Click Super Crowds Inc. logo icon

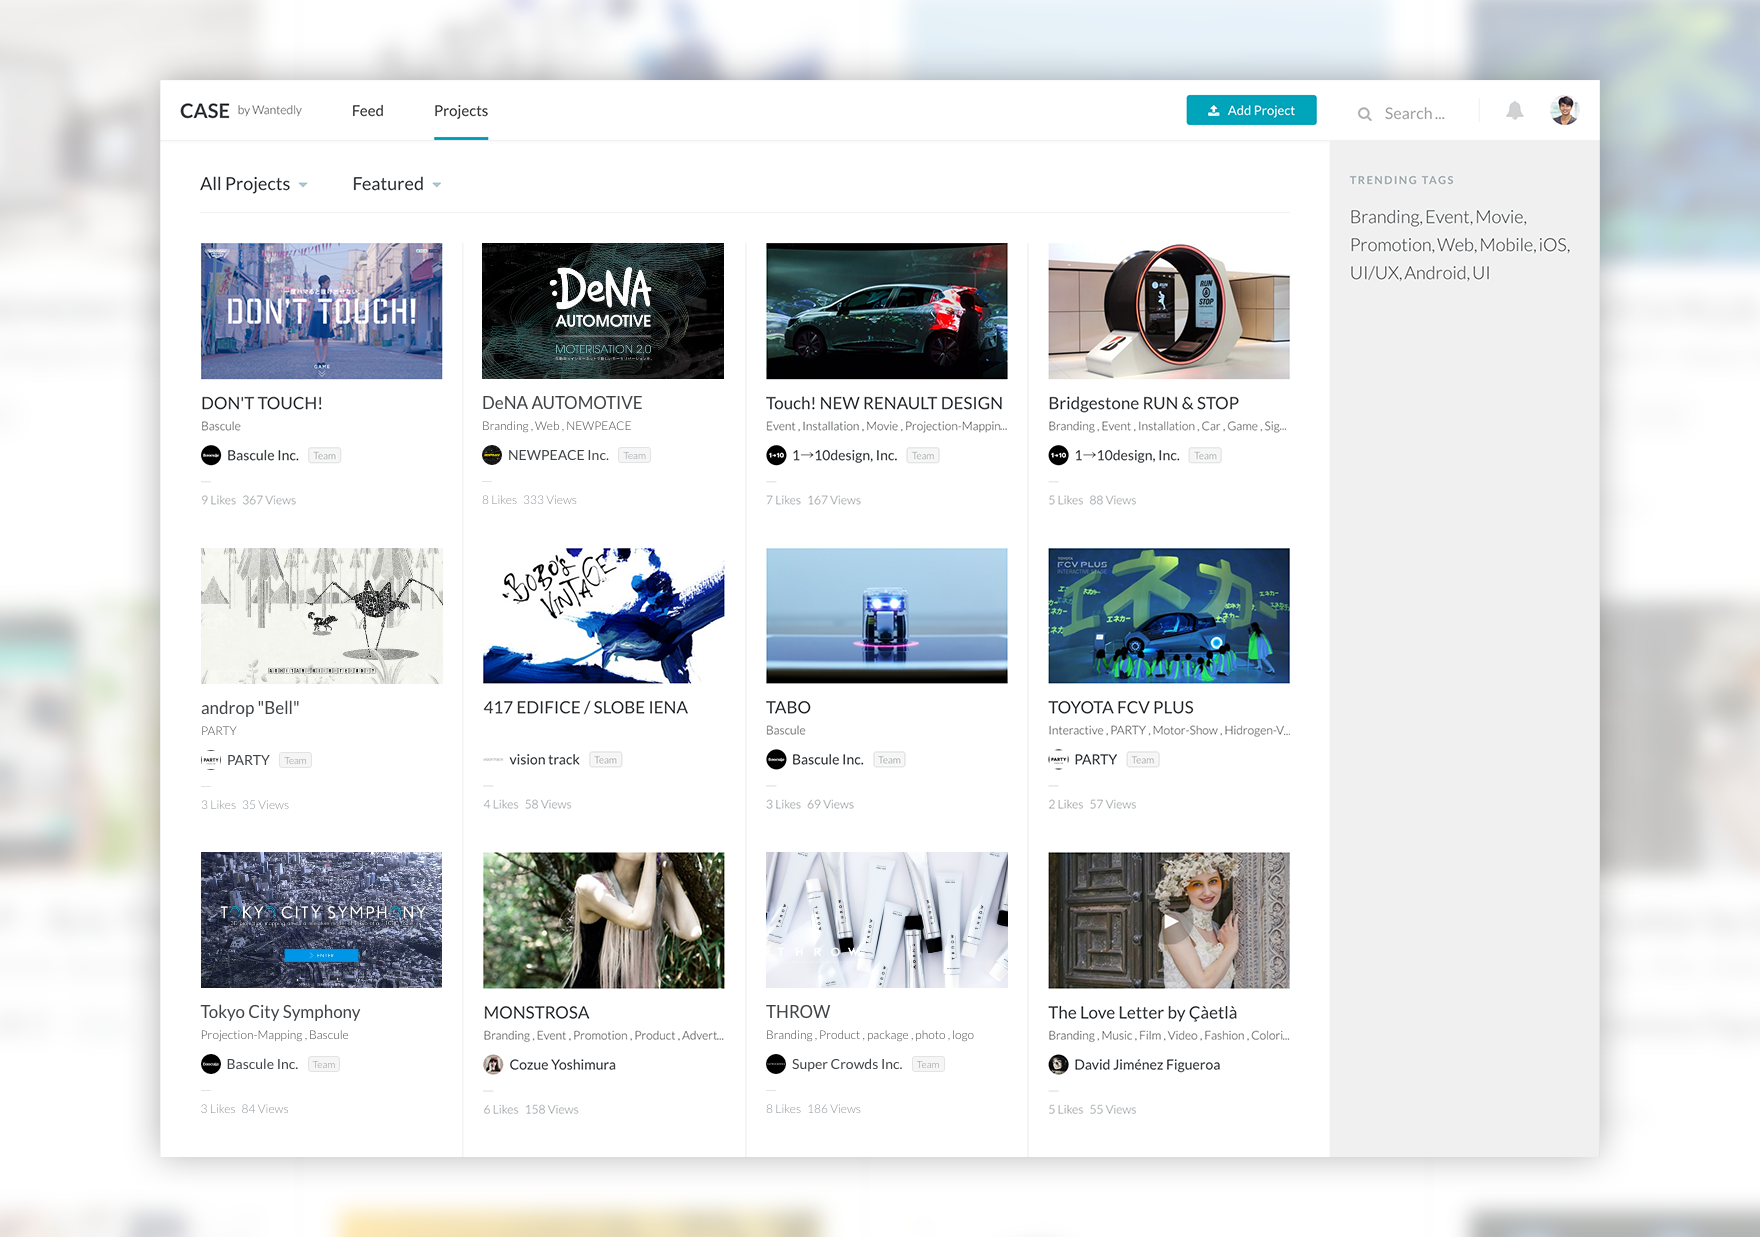[776, 1064]
